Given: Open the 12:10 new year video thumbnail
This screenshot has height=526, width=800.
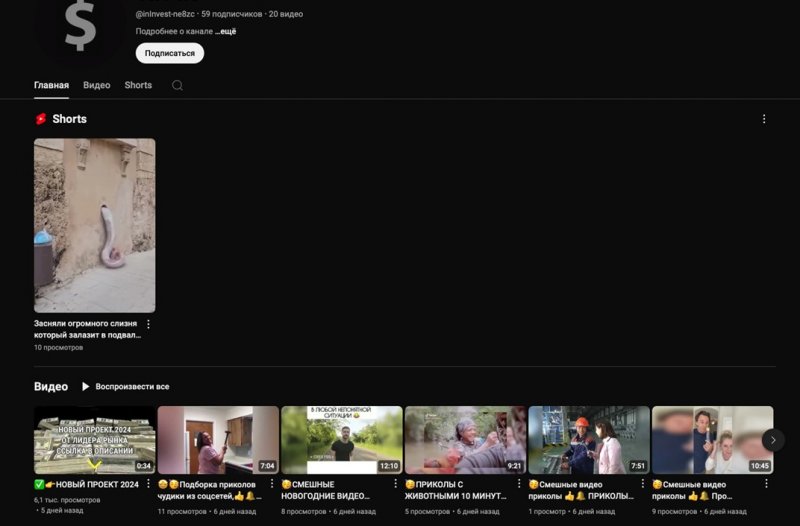Looking at the screenshot, I should click(341, 439).
